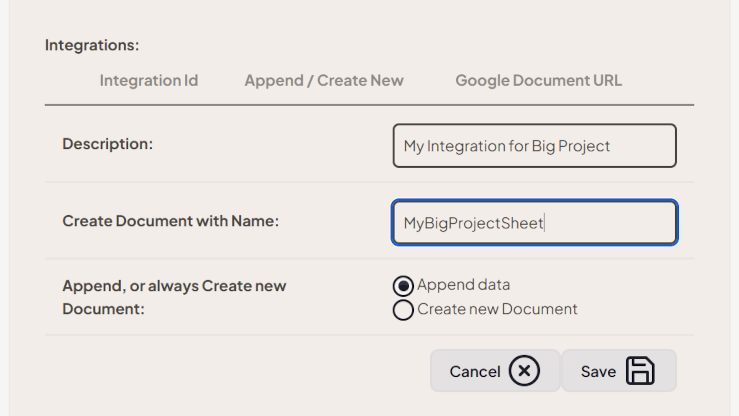This screenshot has width=739, height=416.
Task: Click Append, or always Create new Document label
Action: coord(174,297)
